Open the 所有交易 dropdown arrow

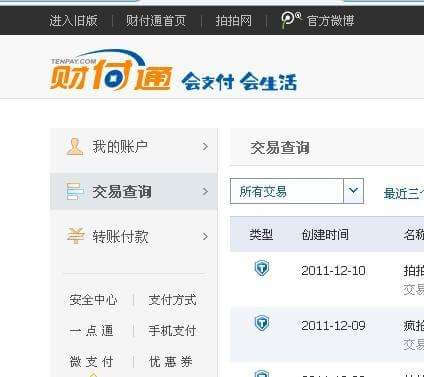coord(353,191)
